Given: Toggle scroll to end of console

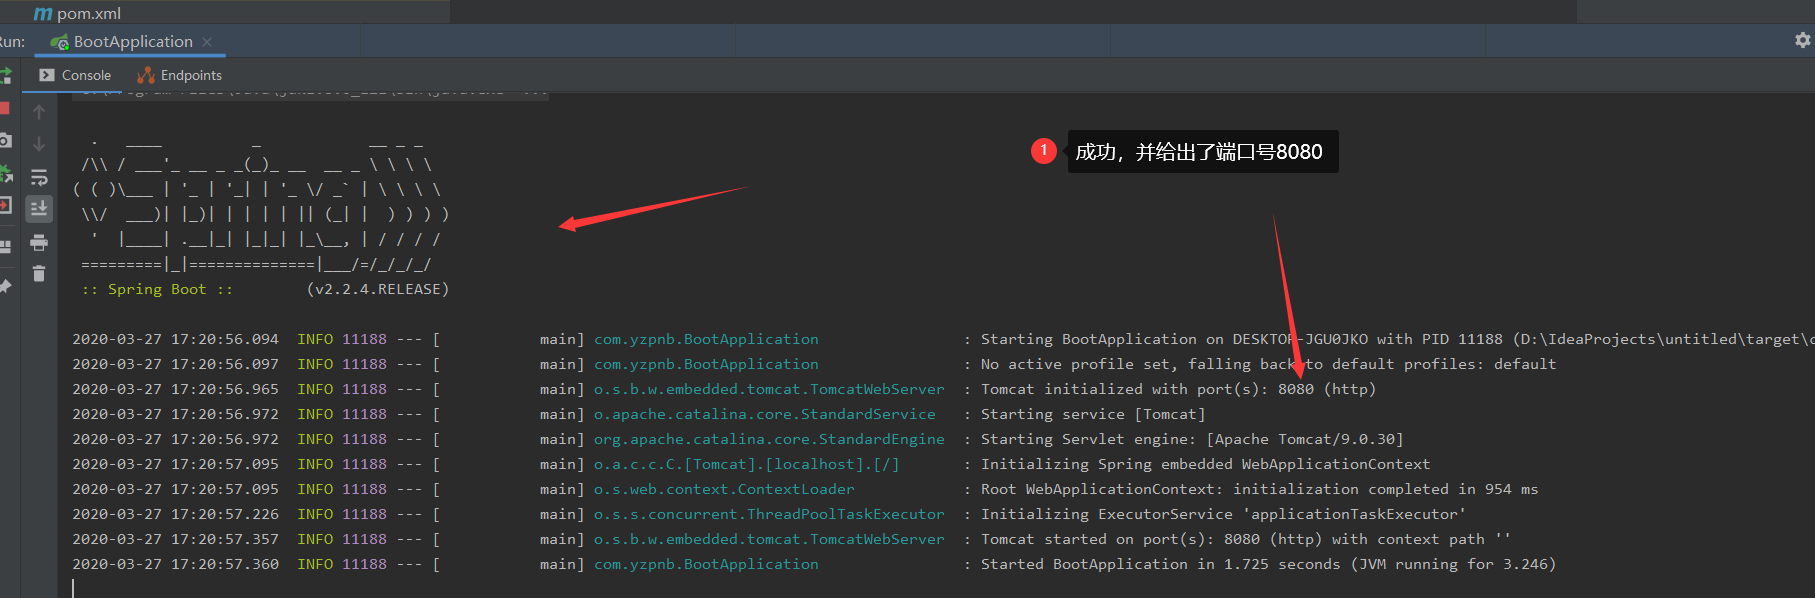Looking at the screenshot, I should point(39,208).
